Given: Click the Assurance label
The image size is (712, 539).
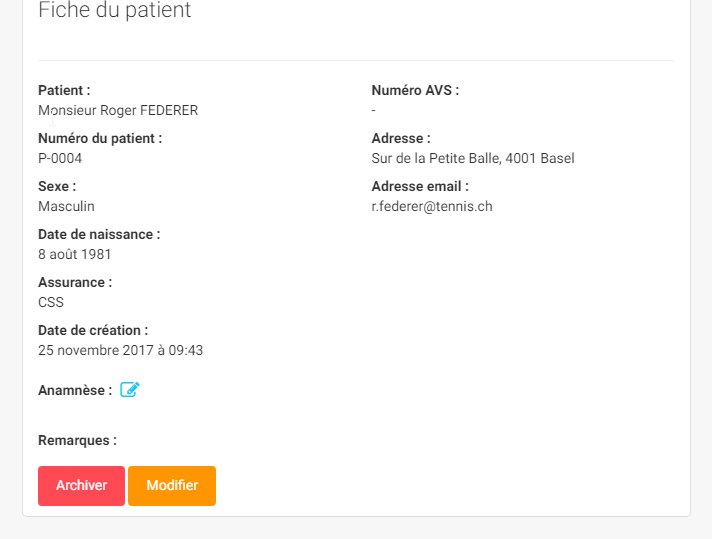Looking at the screenshot, I should [75, 282].
